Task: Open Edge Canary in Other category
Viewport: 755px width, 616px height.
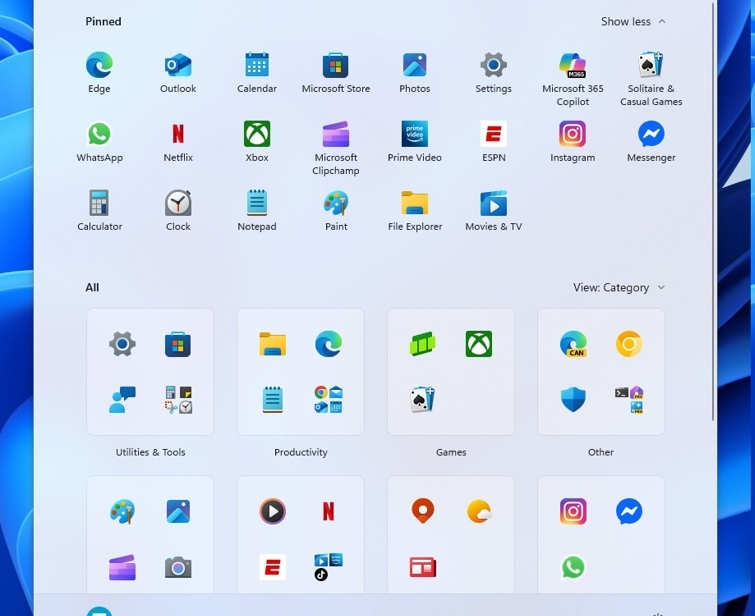Action: (573, 344)
